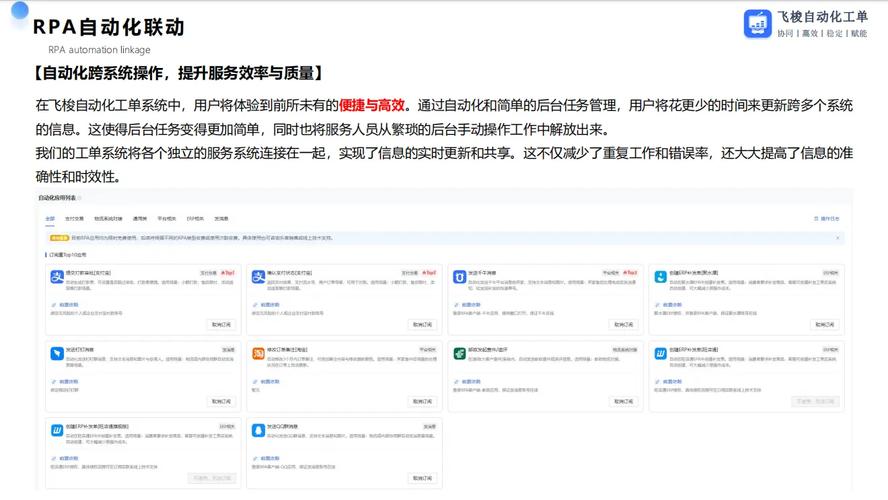Click the greyed button on 旺店通 card
Screen dimensions: 888x500
pyautogui.click(x=816, y=401)
